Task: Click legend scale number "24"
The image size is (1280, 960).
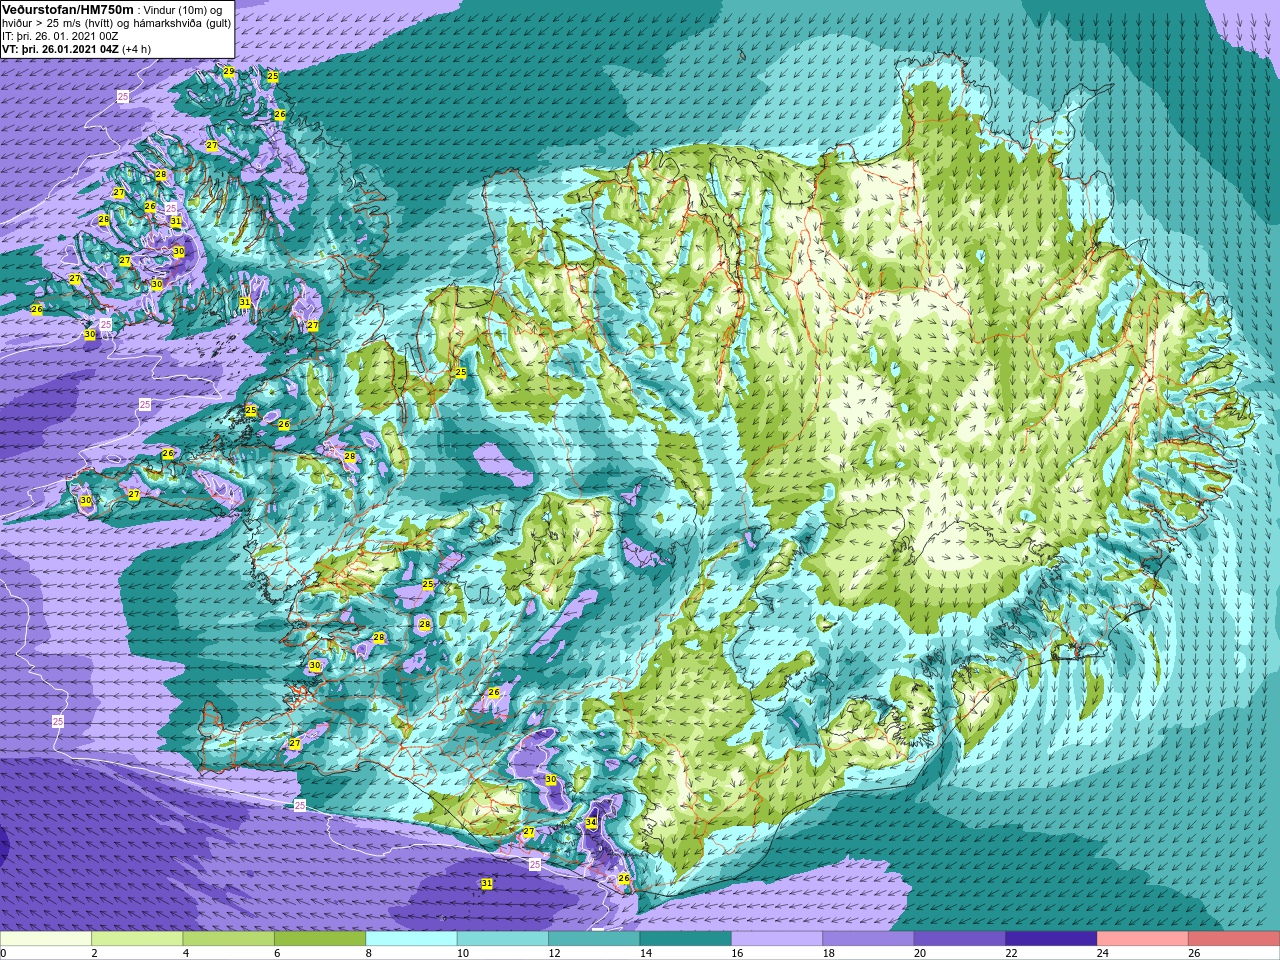Action: (1103, 953)
